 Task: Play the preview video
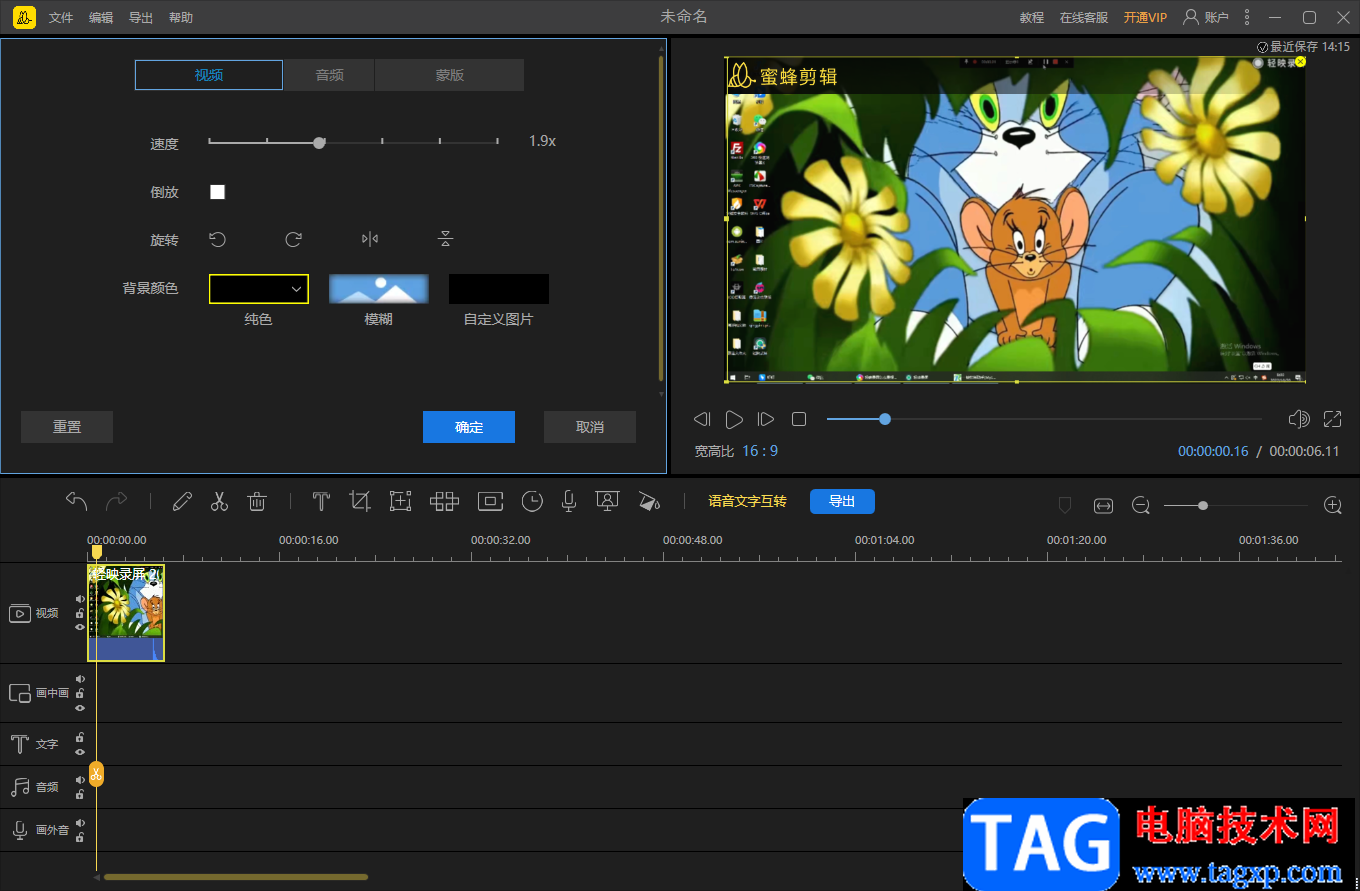tap(734, 419)
